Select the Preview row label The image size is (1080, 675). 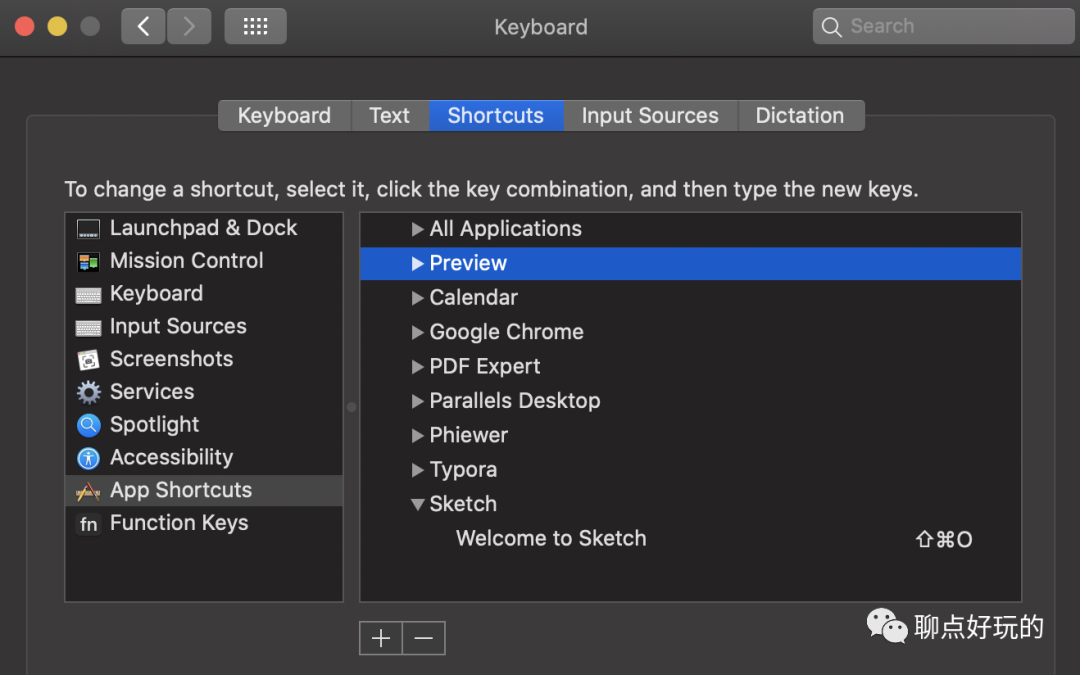point(468,263)
